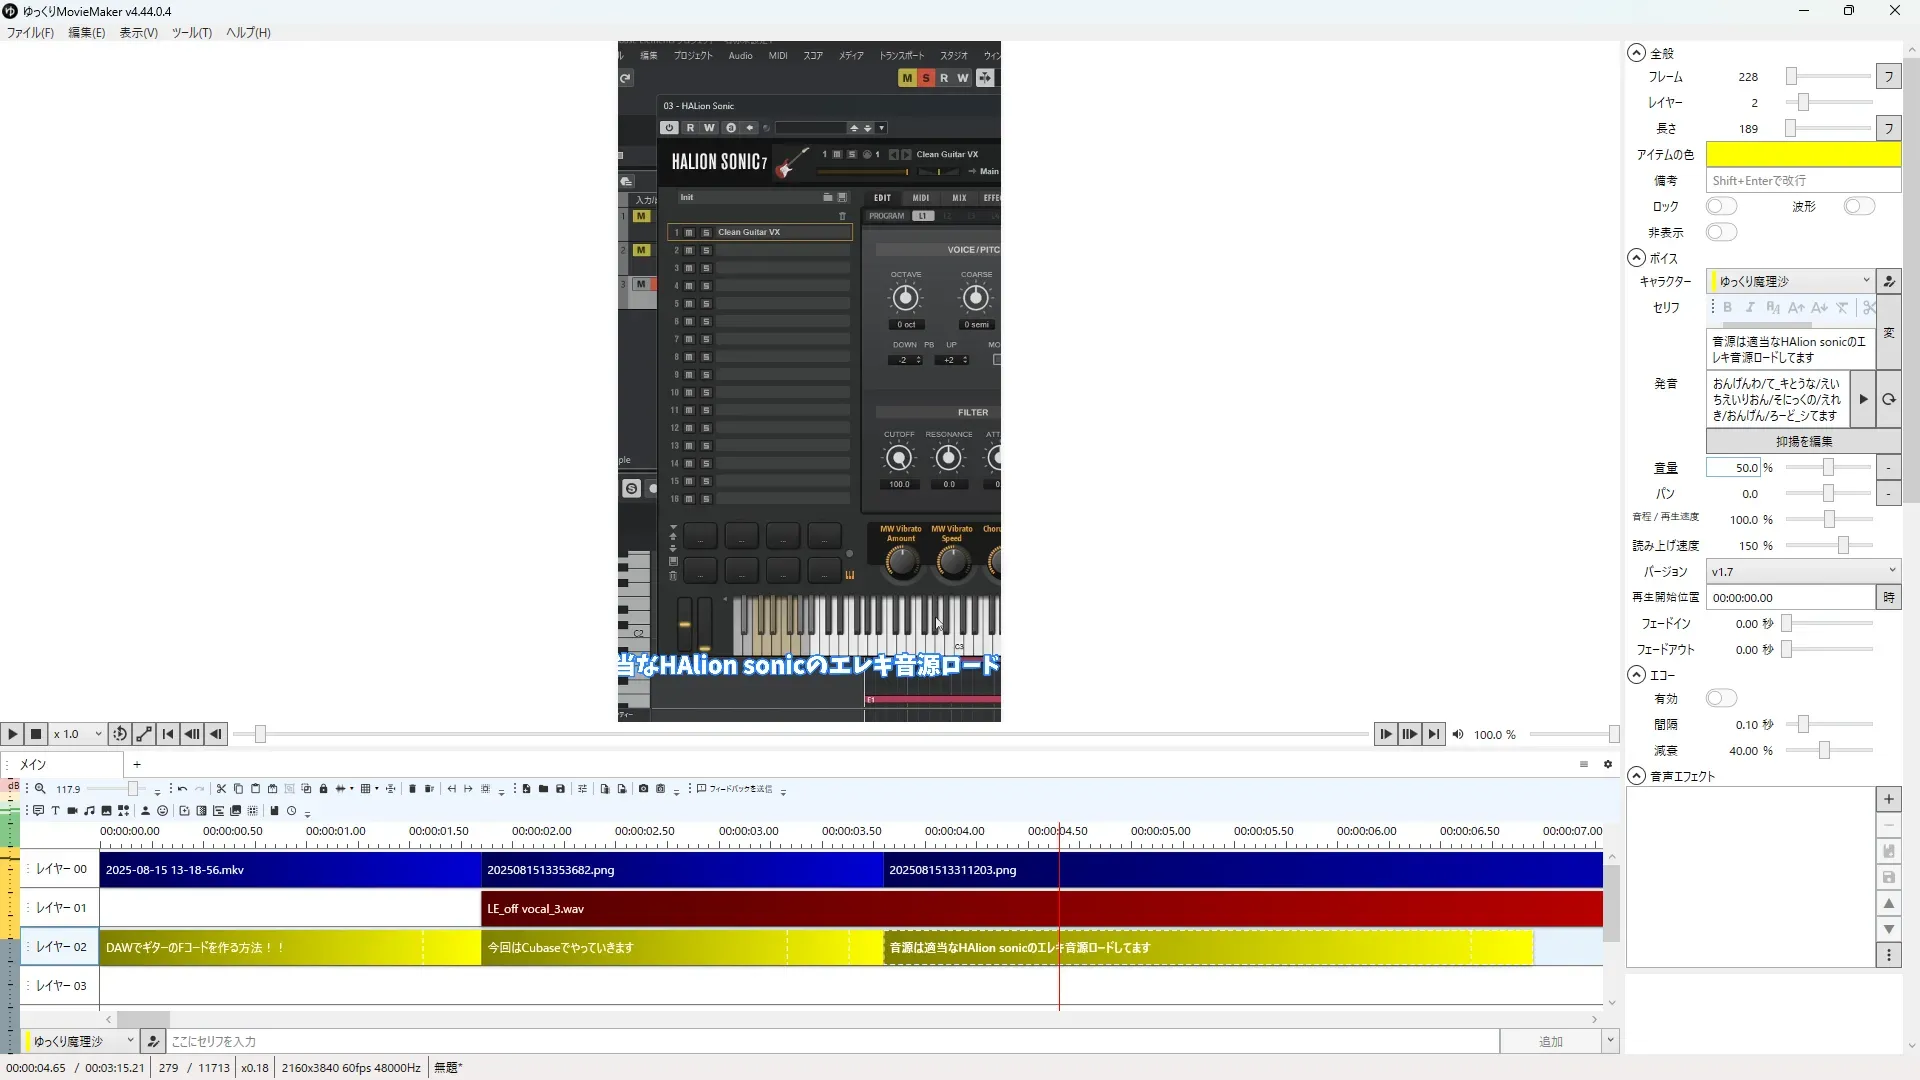The image size is (1920, 1080).
Task: Click the save project floppy icon
Action: pyautogui.click(x=560, y=789)
